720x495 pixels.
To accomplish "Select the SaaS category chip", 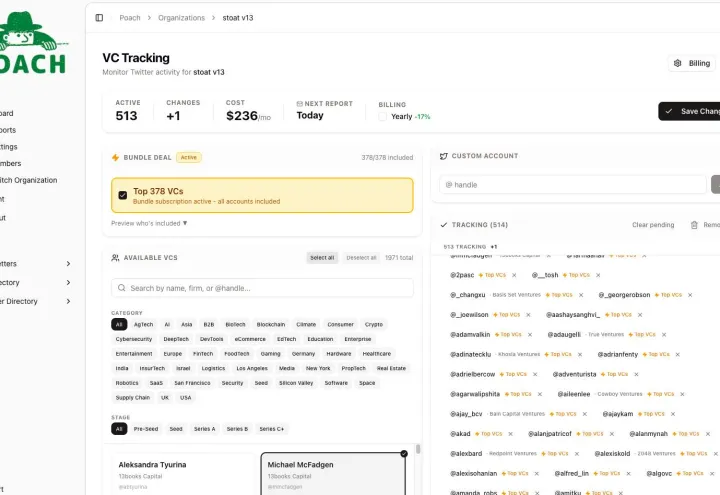I will point(156,383).
